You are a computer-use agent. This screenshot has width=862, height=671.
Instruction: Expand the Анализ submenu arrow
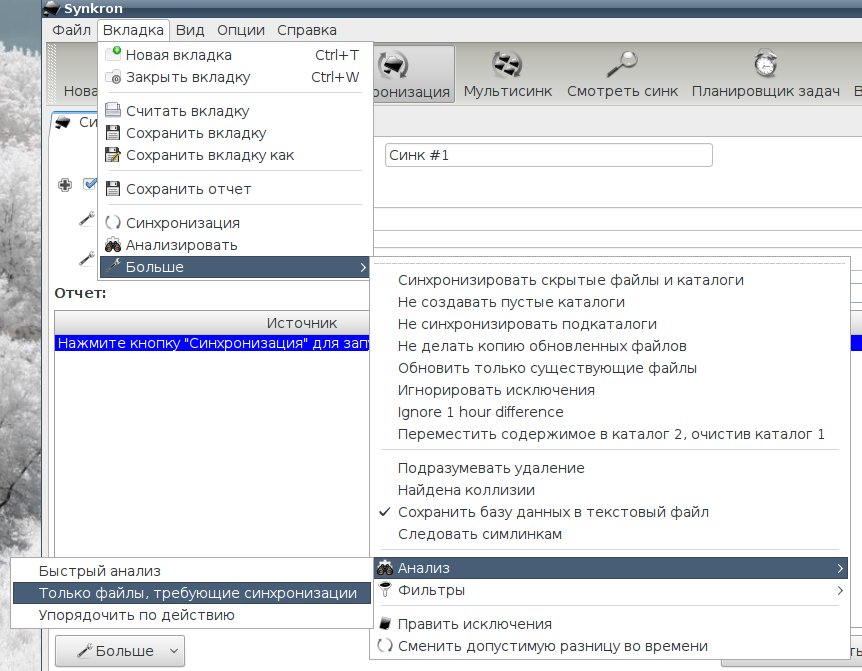click(839, 568)
